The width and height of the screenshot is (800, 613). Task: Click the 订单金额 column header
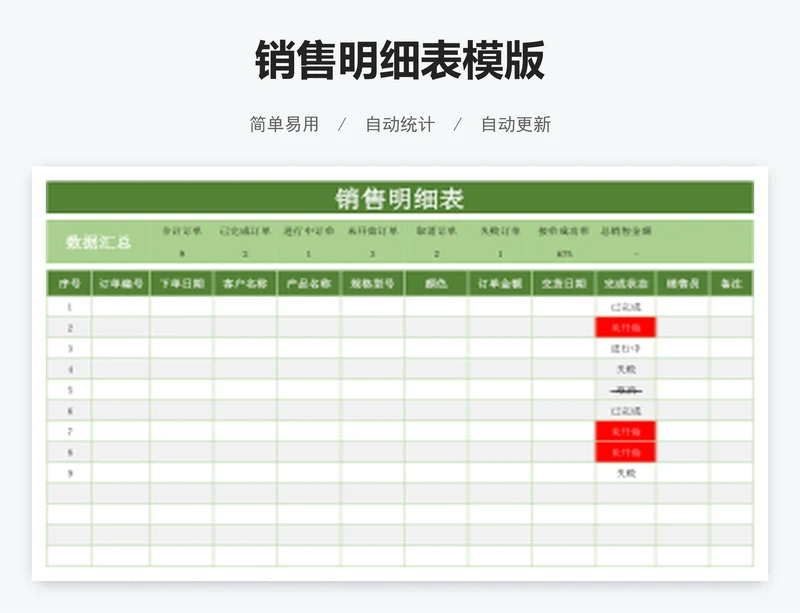[500, 283]
